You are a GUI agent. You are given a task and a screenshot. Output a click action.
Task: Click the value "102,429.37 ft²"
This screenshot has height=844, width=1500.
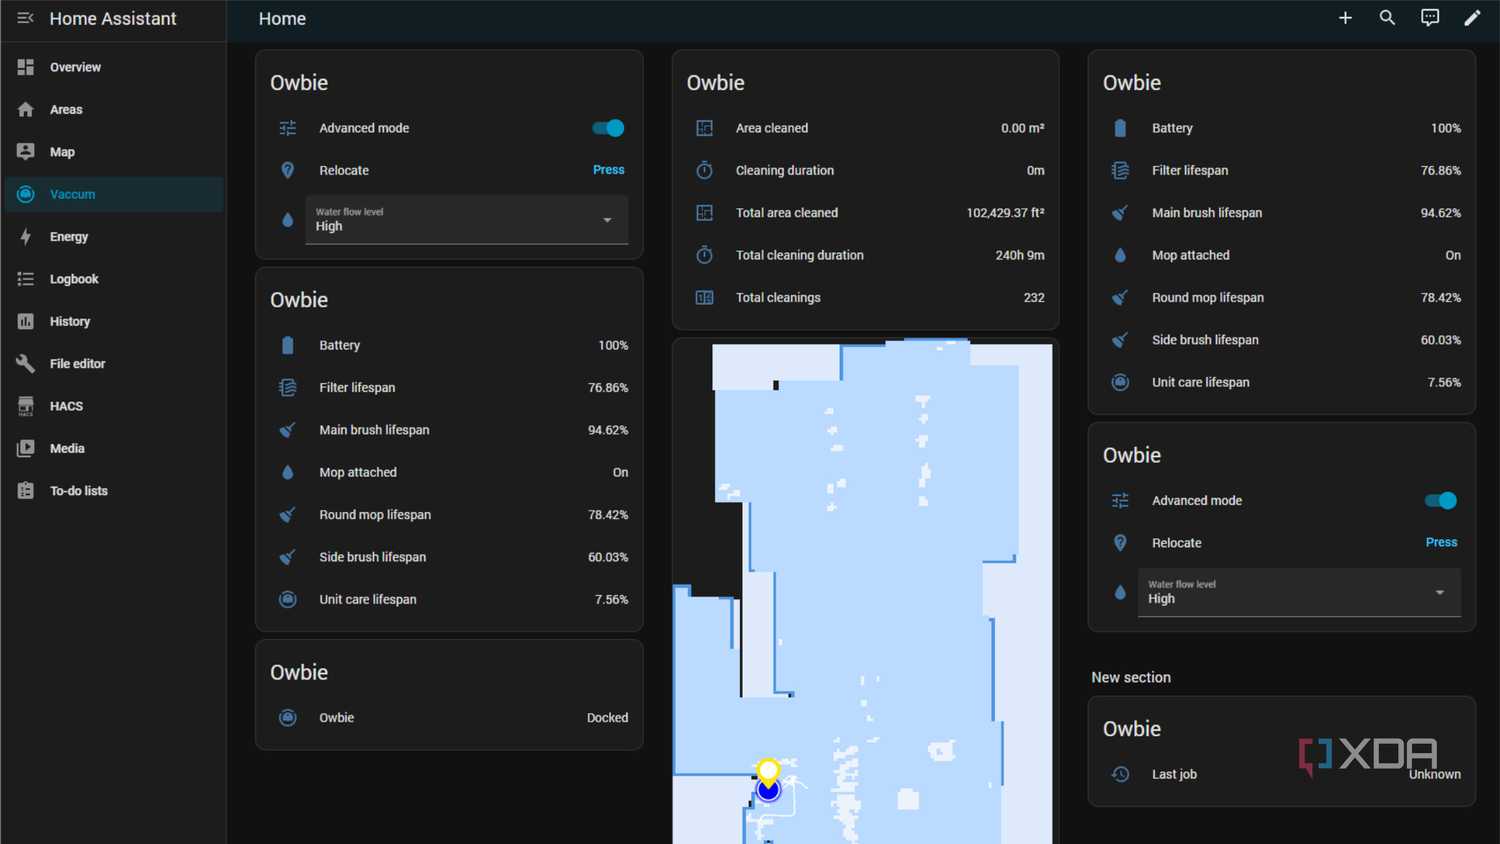click(x=1006, y=213)
